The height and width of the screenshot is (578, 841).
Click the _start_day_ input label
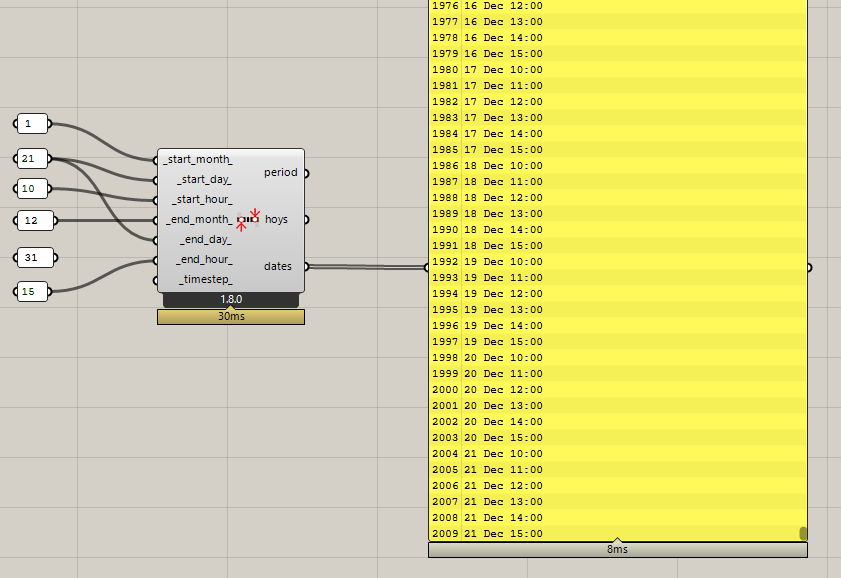pos(204,179)
